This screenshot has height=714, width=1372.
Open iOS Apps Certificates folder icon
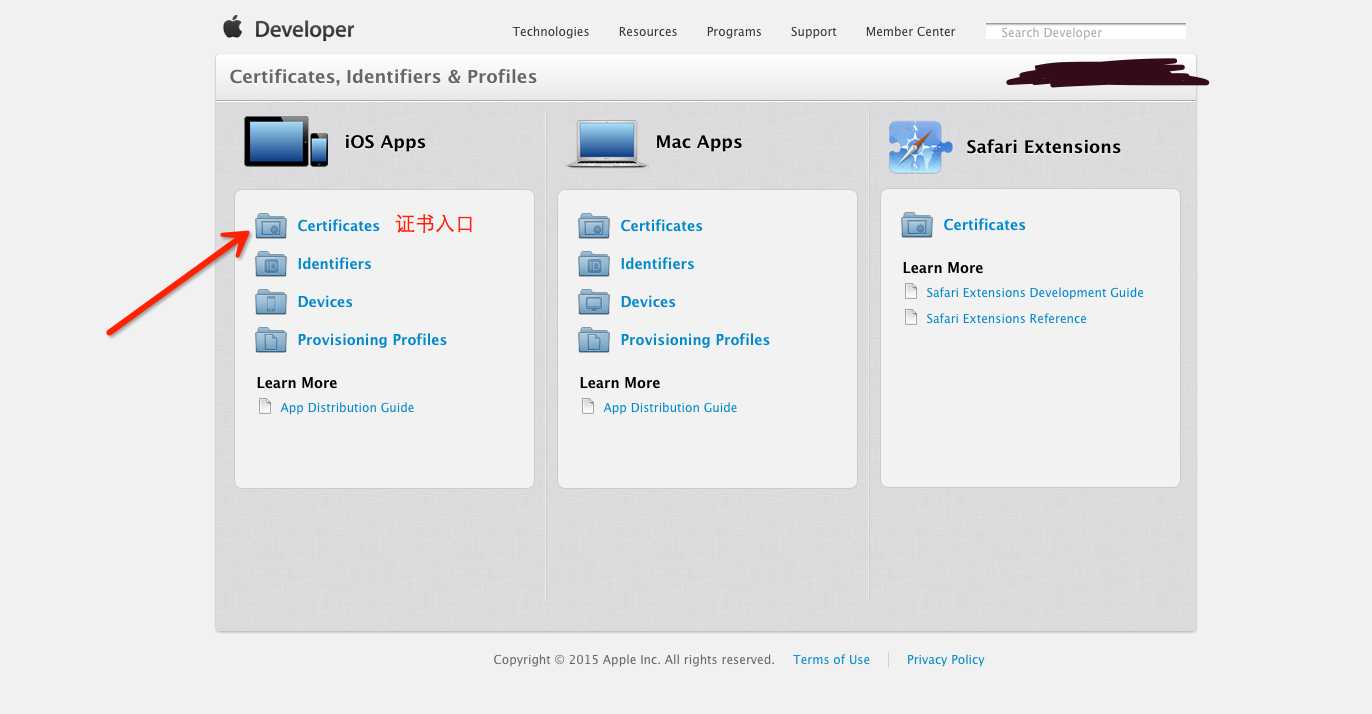[271, 226]
